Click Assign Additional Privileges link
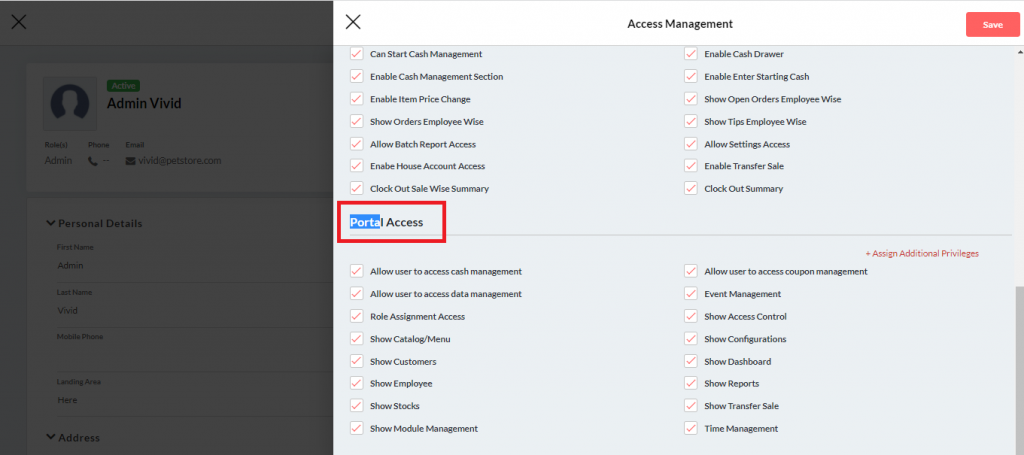 coord(921,253)
